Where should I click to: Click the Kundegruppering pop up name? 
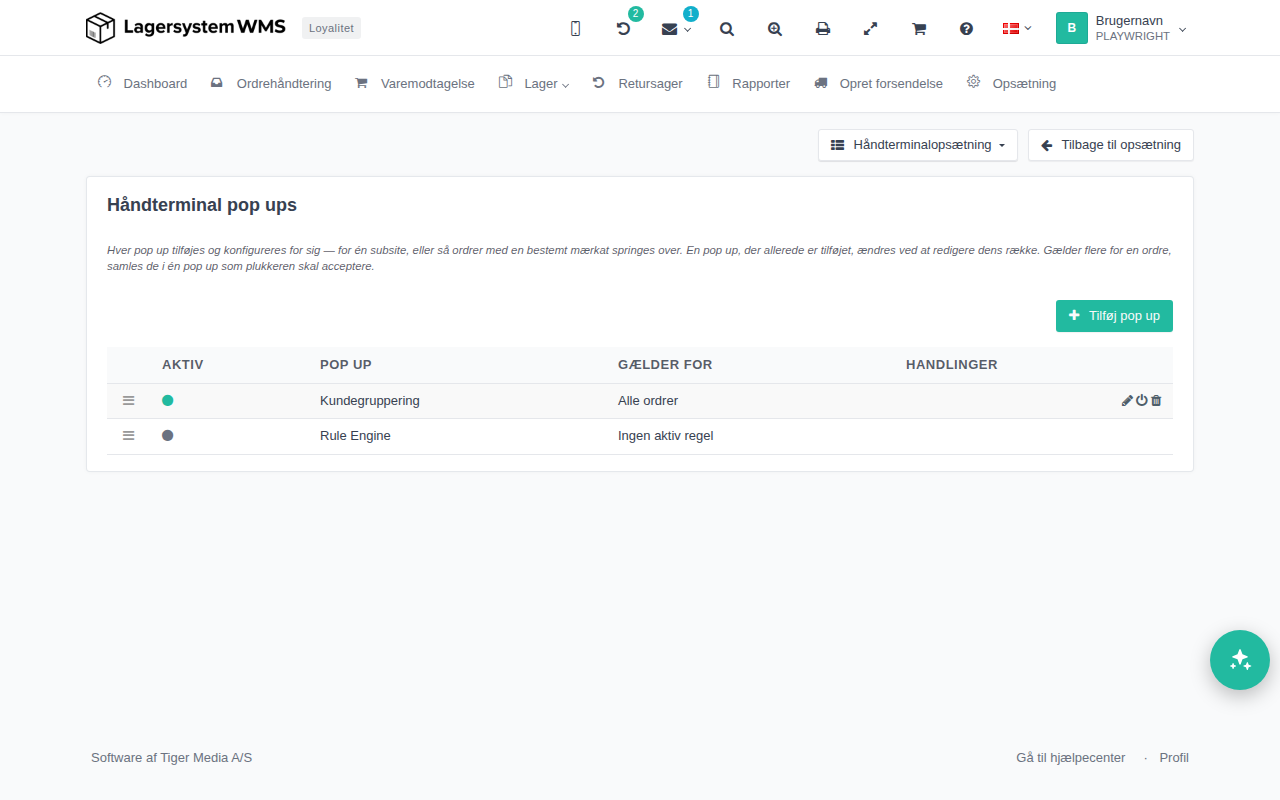coord(370,400)
